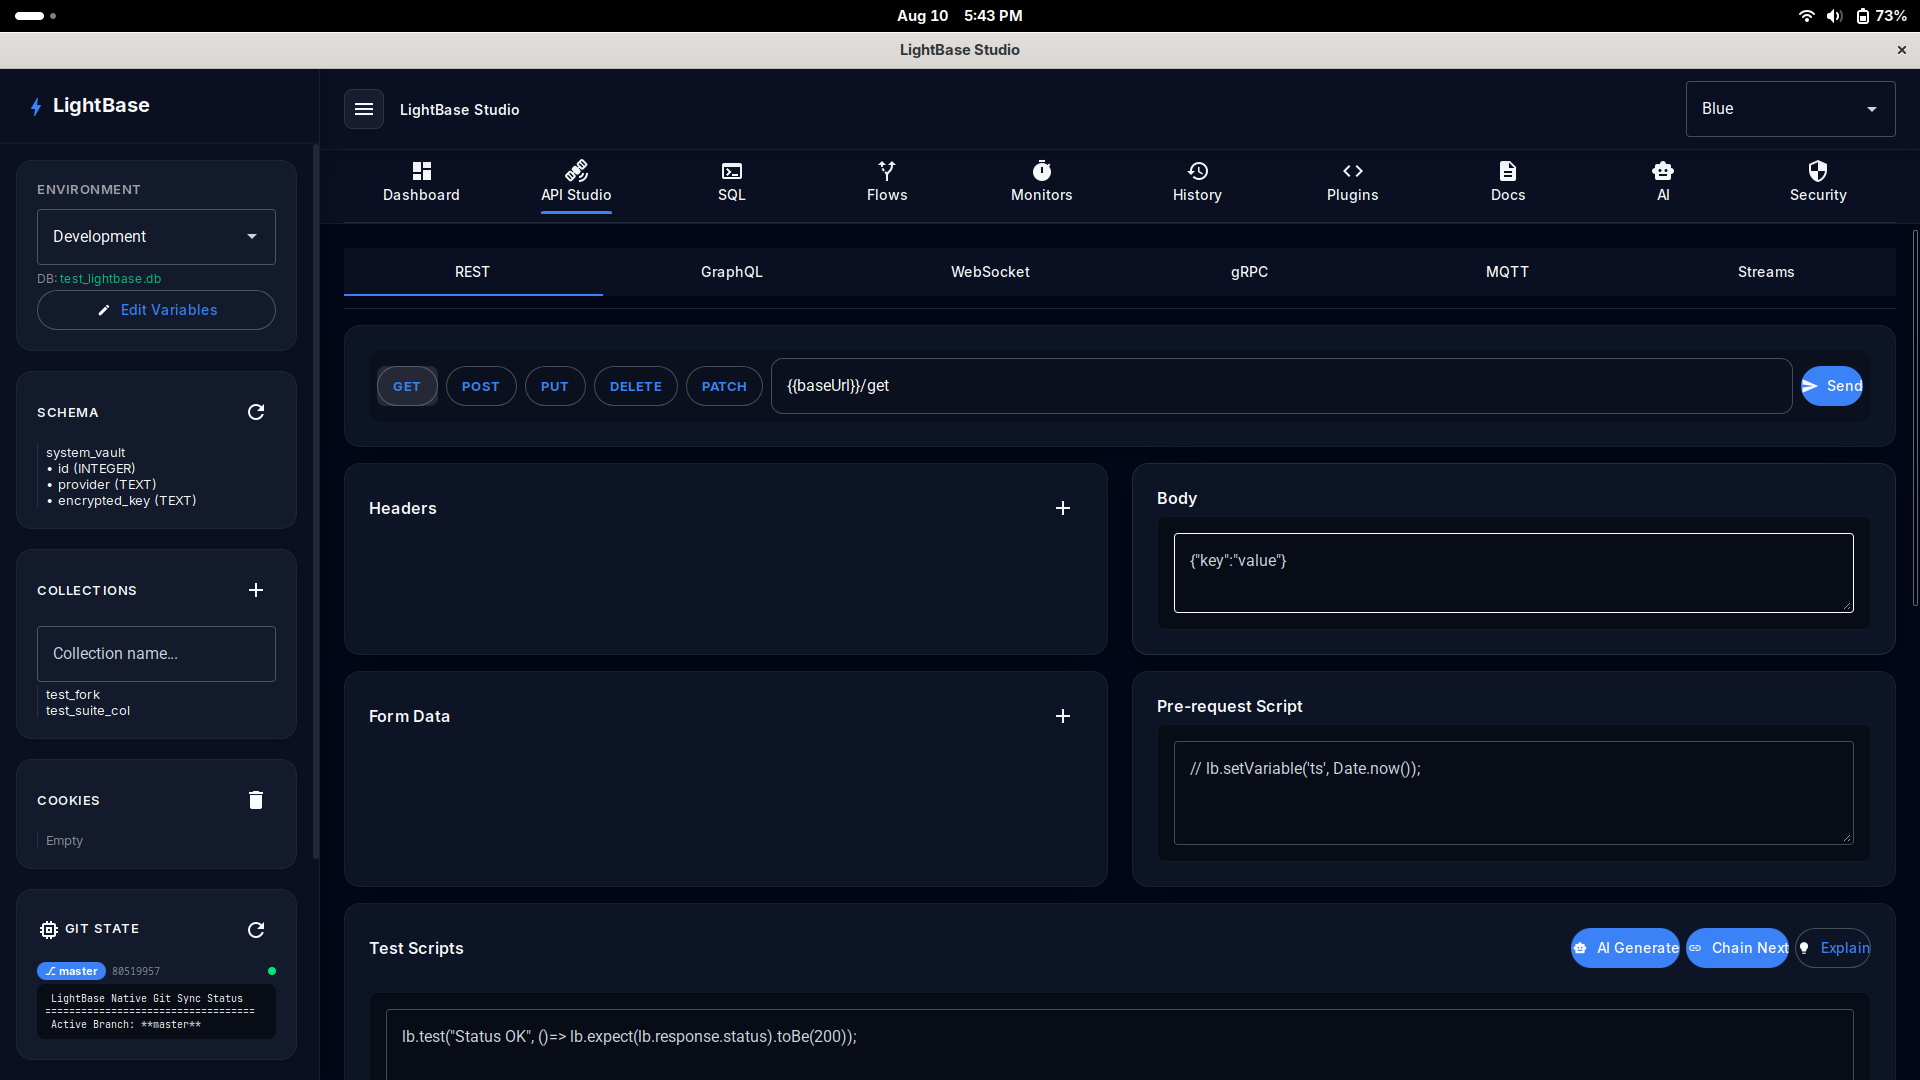Open the volume control in the top bar
Viewport: 1920px width, 1080px height.
point(1834,16)
